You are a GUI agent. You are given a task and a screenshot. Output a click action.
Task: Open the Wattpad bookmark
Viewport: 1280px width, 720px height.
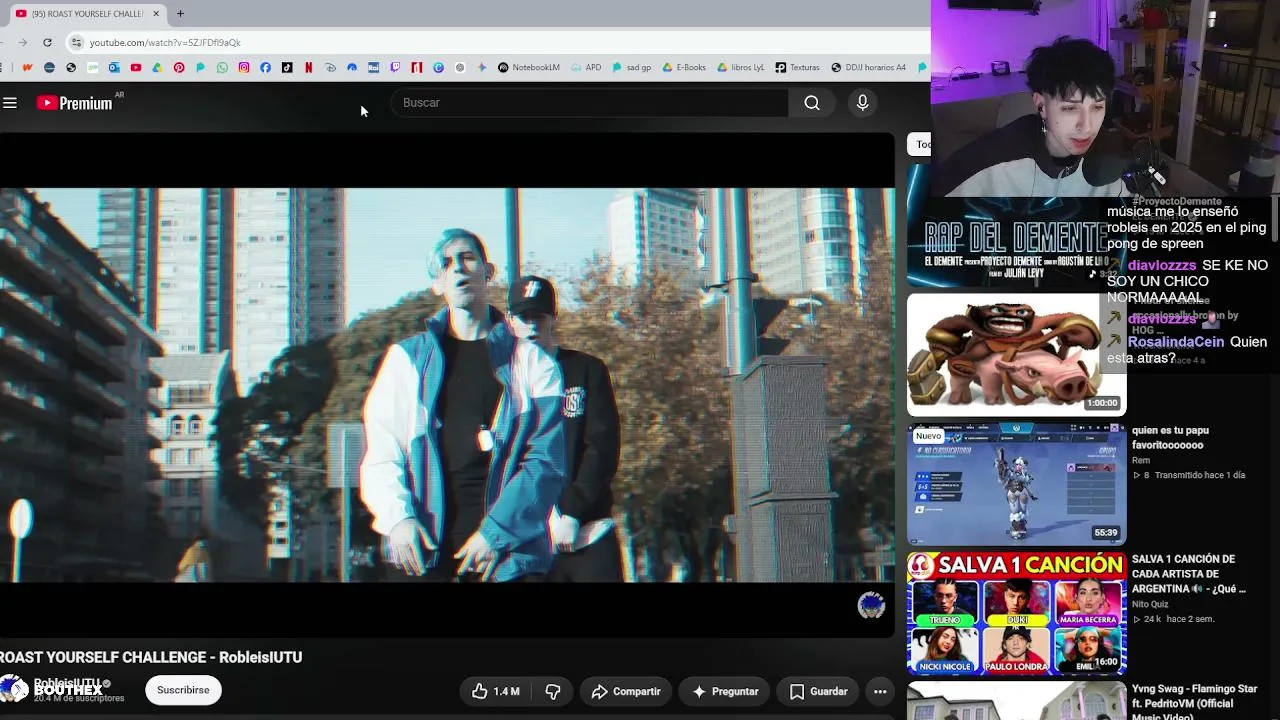coord(27,68)
